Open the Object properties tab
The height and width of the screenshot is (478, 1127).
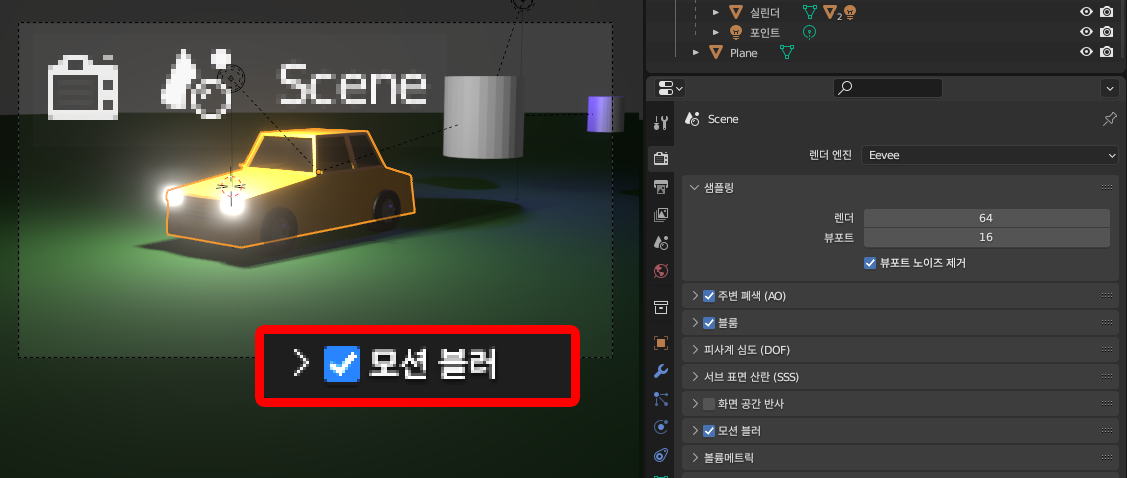click(x=661, y=343)
